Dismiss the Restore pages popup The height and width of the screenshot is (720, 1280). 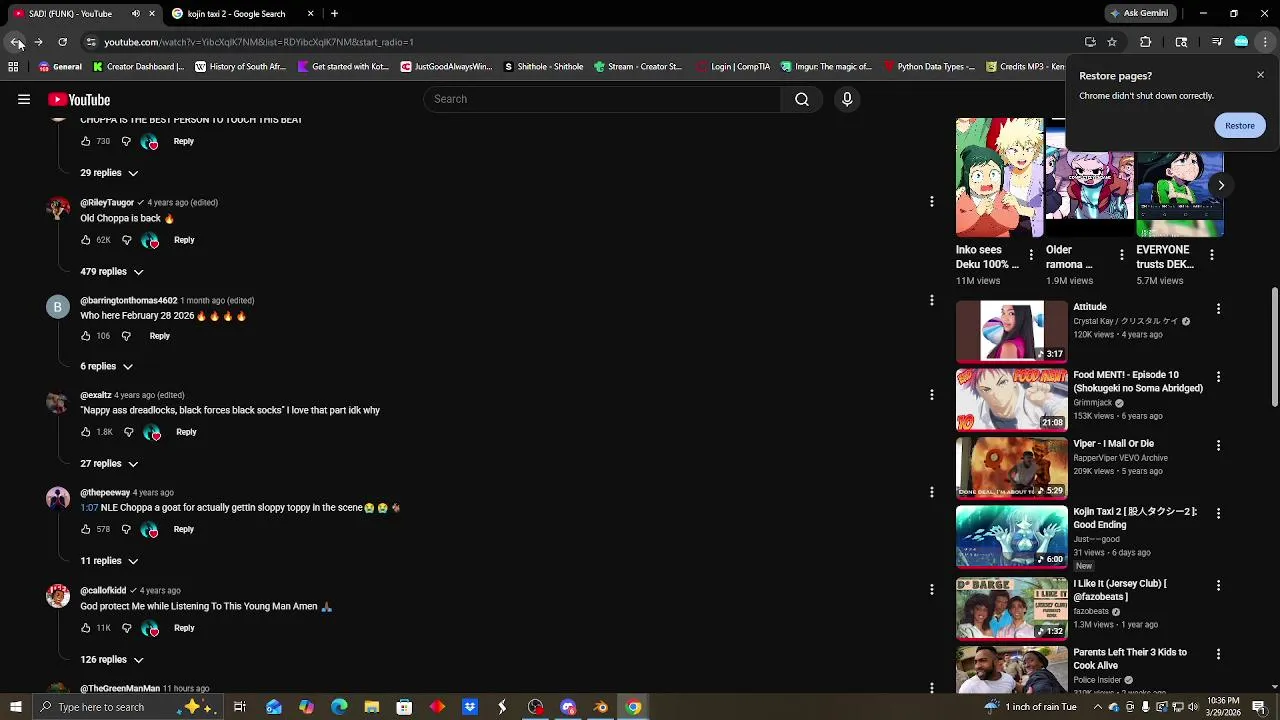[1260, 75]
